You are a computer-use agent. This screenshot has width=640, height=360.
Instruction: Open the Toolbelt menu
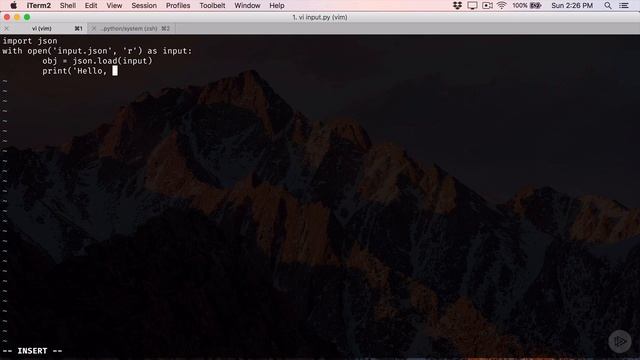[212, 5]
